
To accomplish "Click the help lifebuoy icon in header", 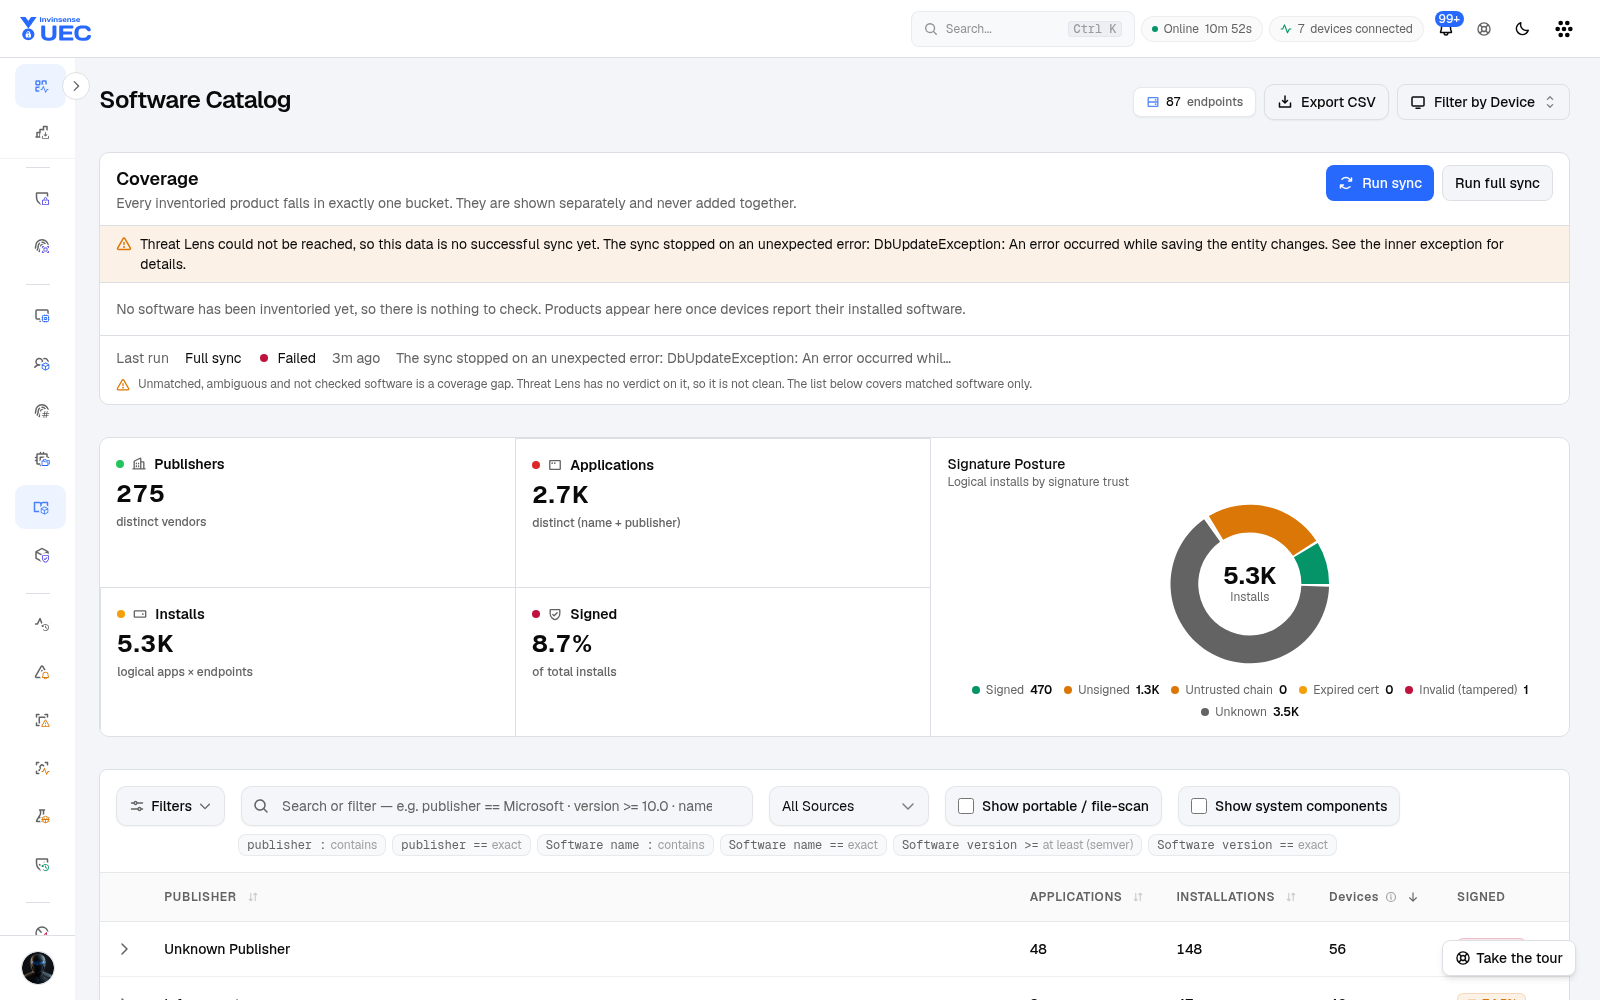I will point(1484,29).
